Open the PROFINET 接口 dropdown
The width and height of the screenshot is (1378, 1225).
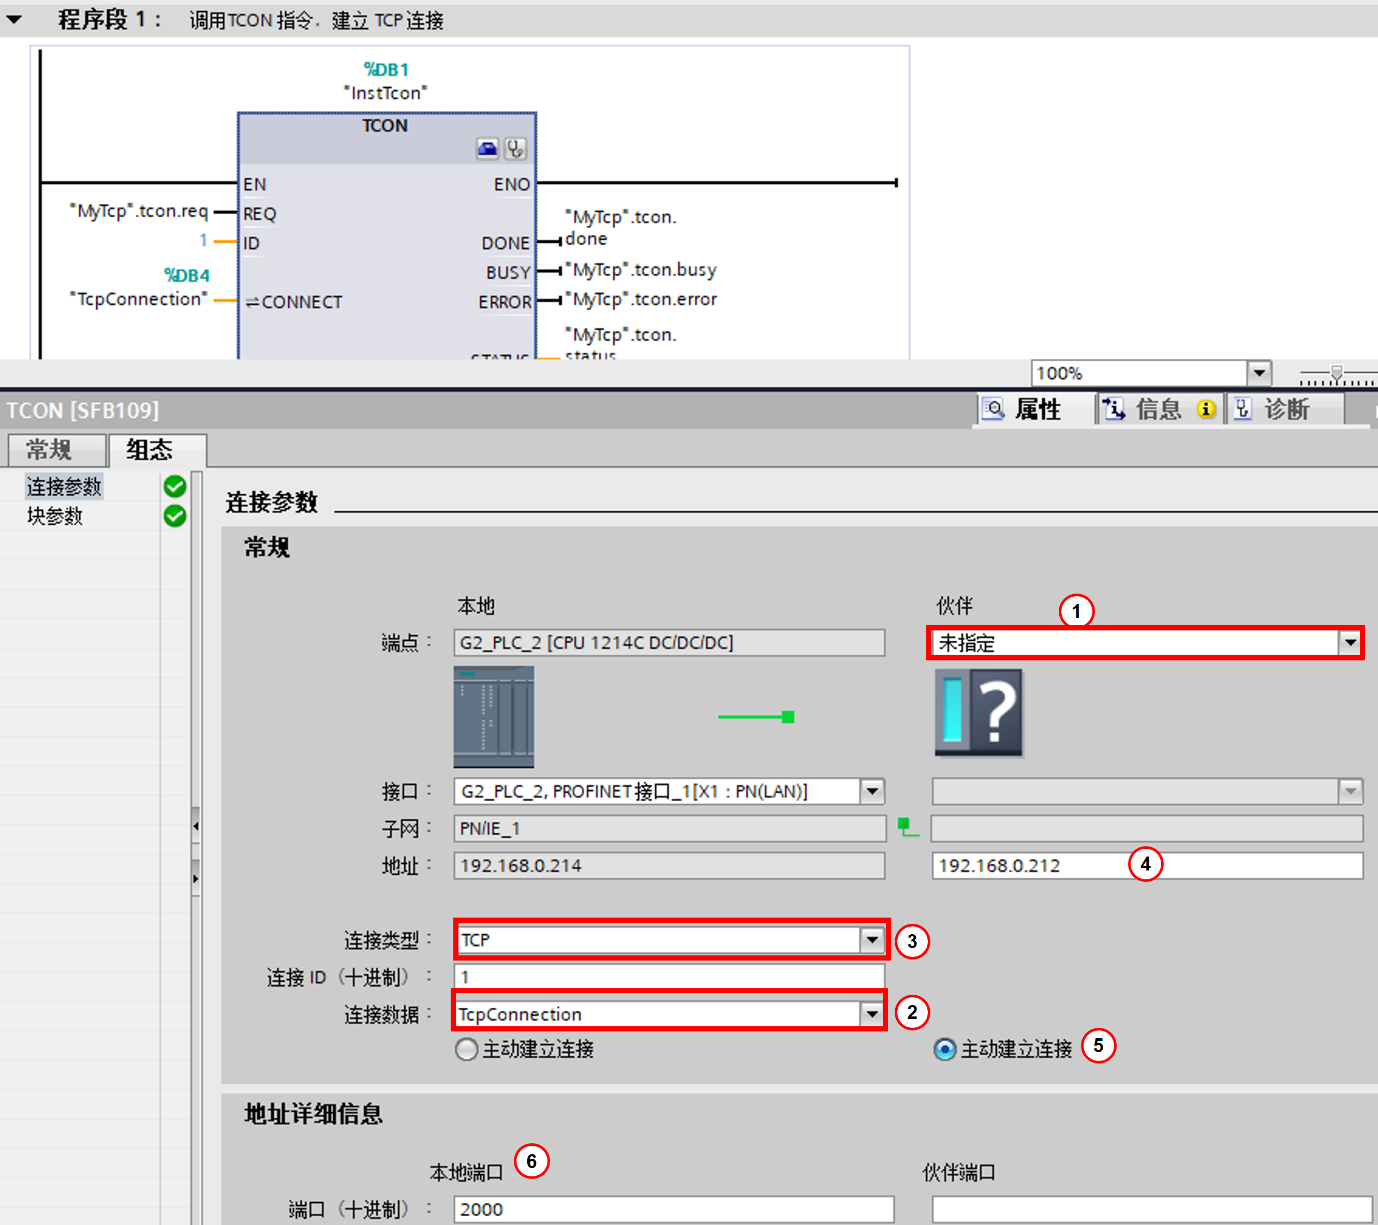871,791
